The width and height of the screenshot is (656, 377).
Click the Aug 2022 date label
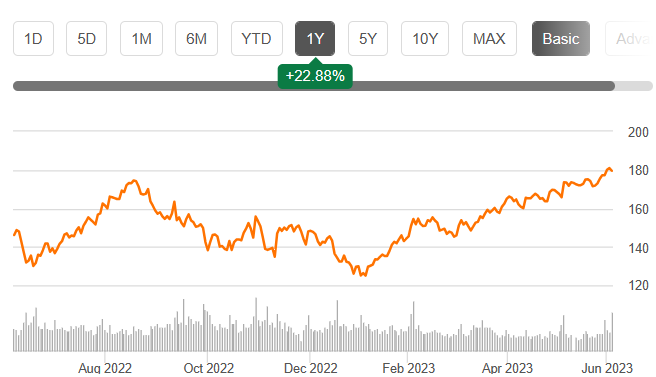(x=105, y=368)
